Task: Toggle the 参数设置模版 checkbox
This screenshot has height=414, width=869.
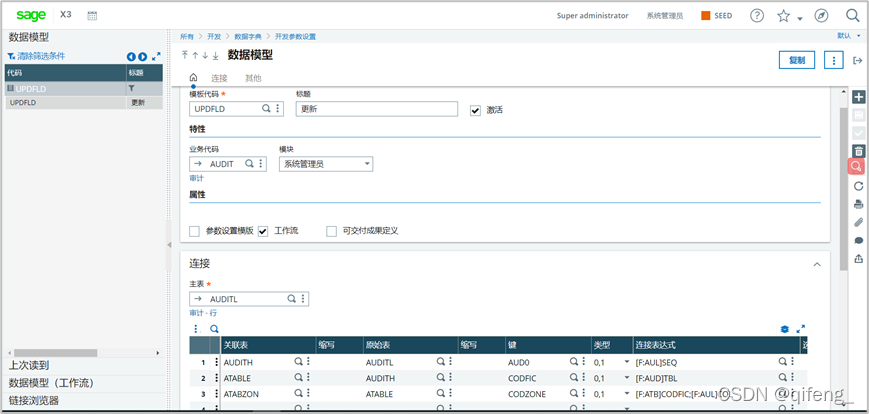Action: click(x=194, y=231)
